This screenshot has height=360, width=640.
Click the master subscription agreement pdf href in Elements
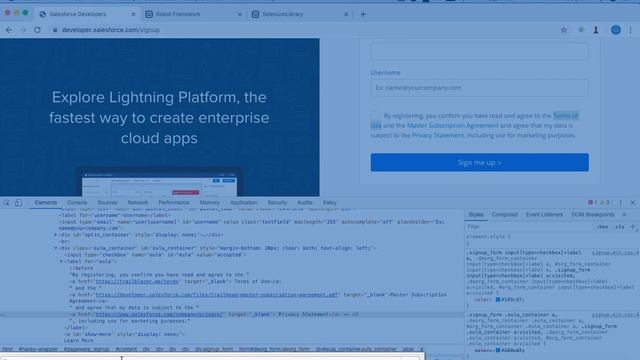point(217,295)
